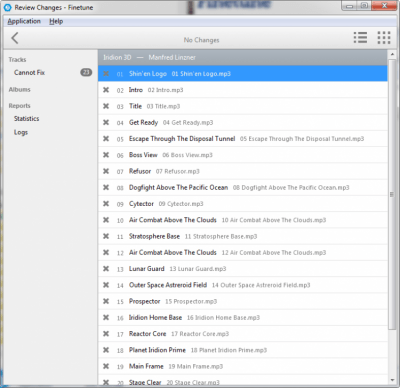Open the Help menu
The width and height of the screenshot is (400, 388).
56,21
